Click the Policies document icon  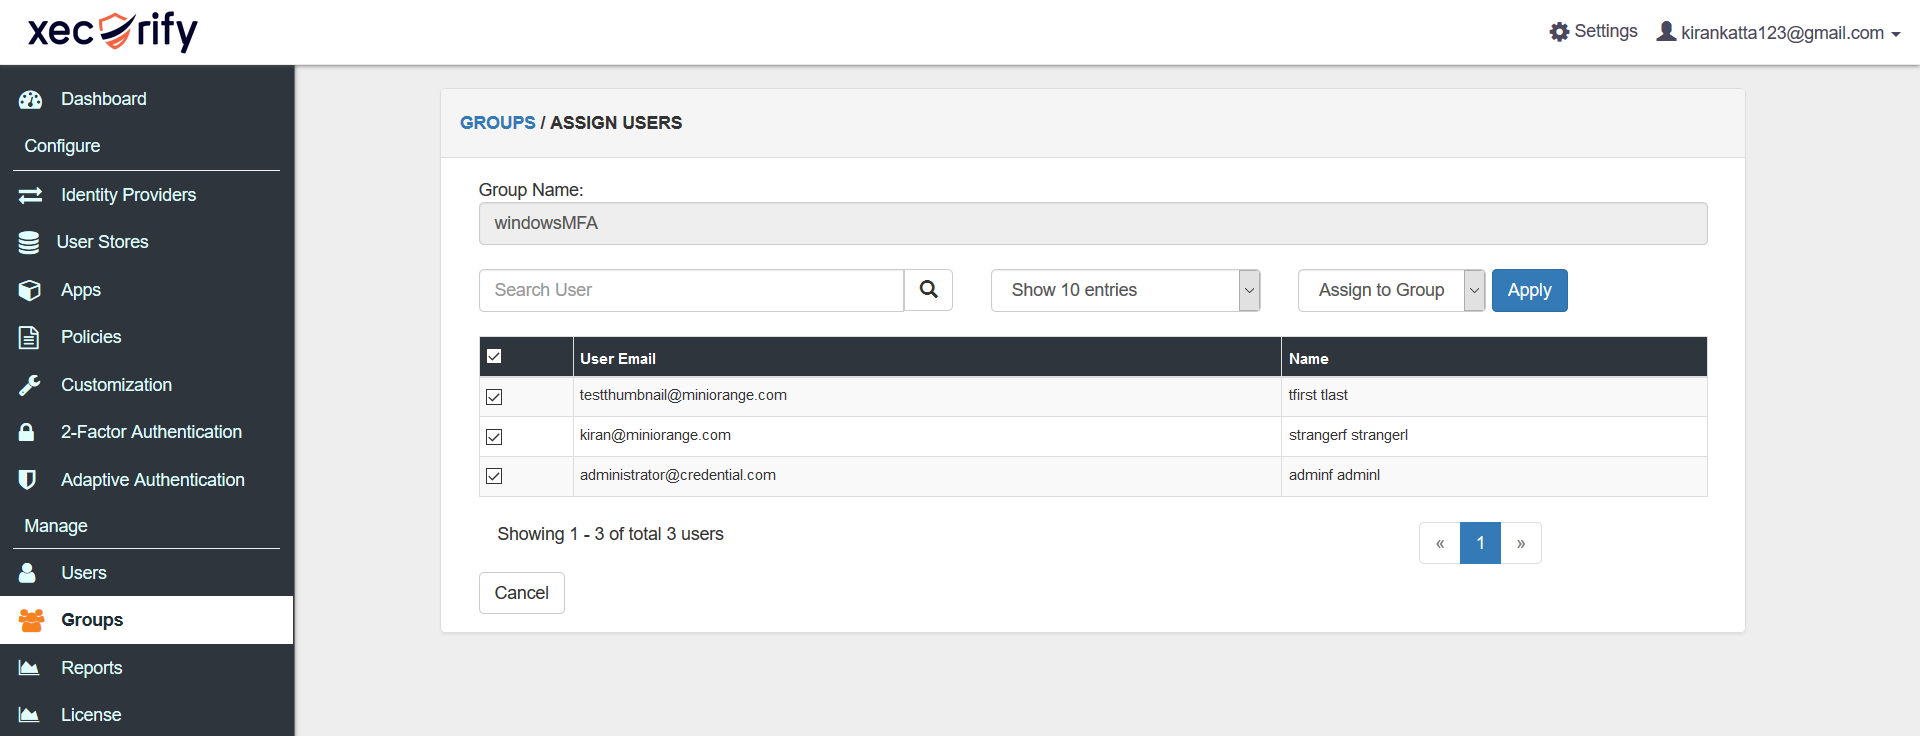pyautogui.click(x=29, y=337)
